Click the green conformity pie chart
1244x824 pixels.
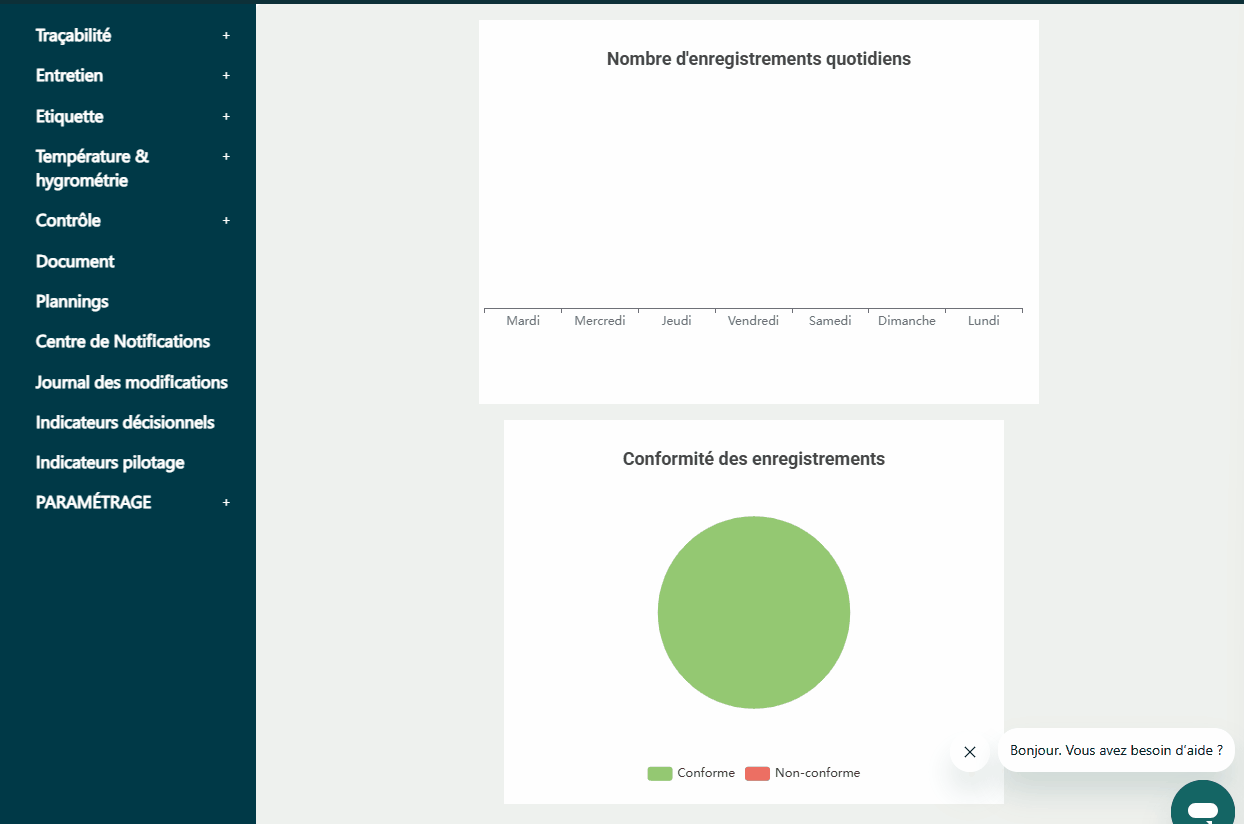[753, 612]
